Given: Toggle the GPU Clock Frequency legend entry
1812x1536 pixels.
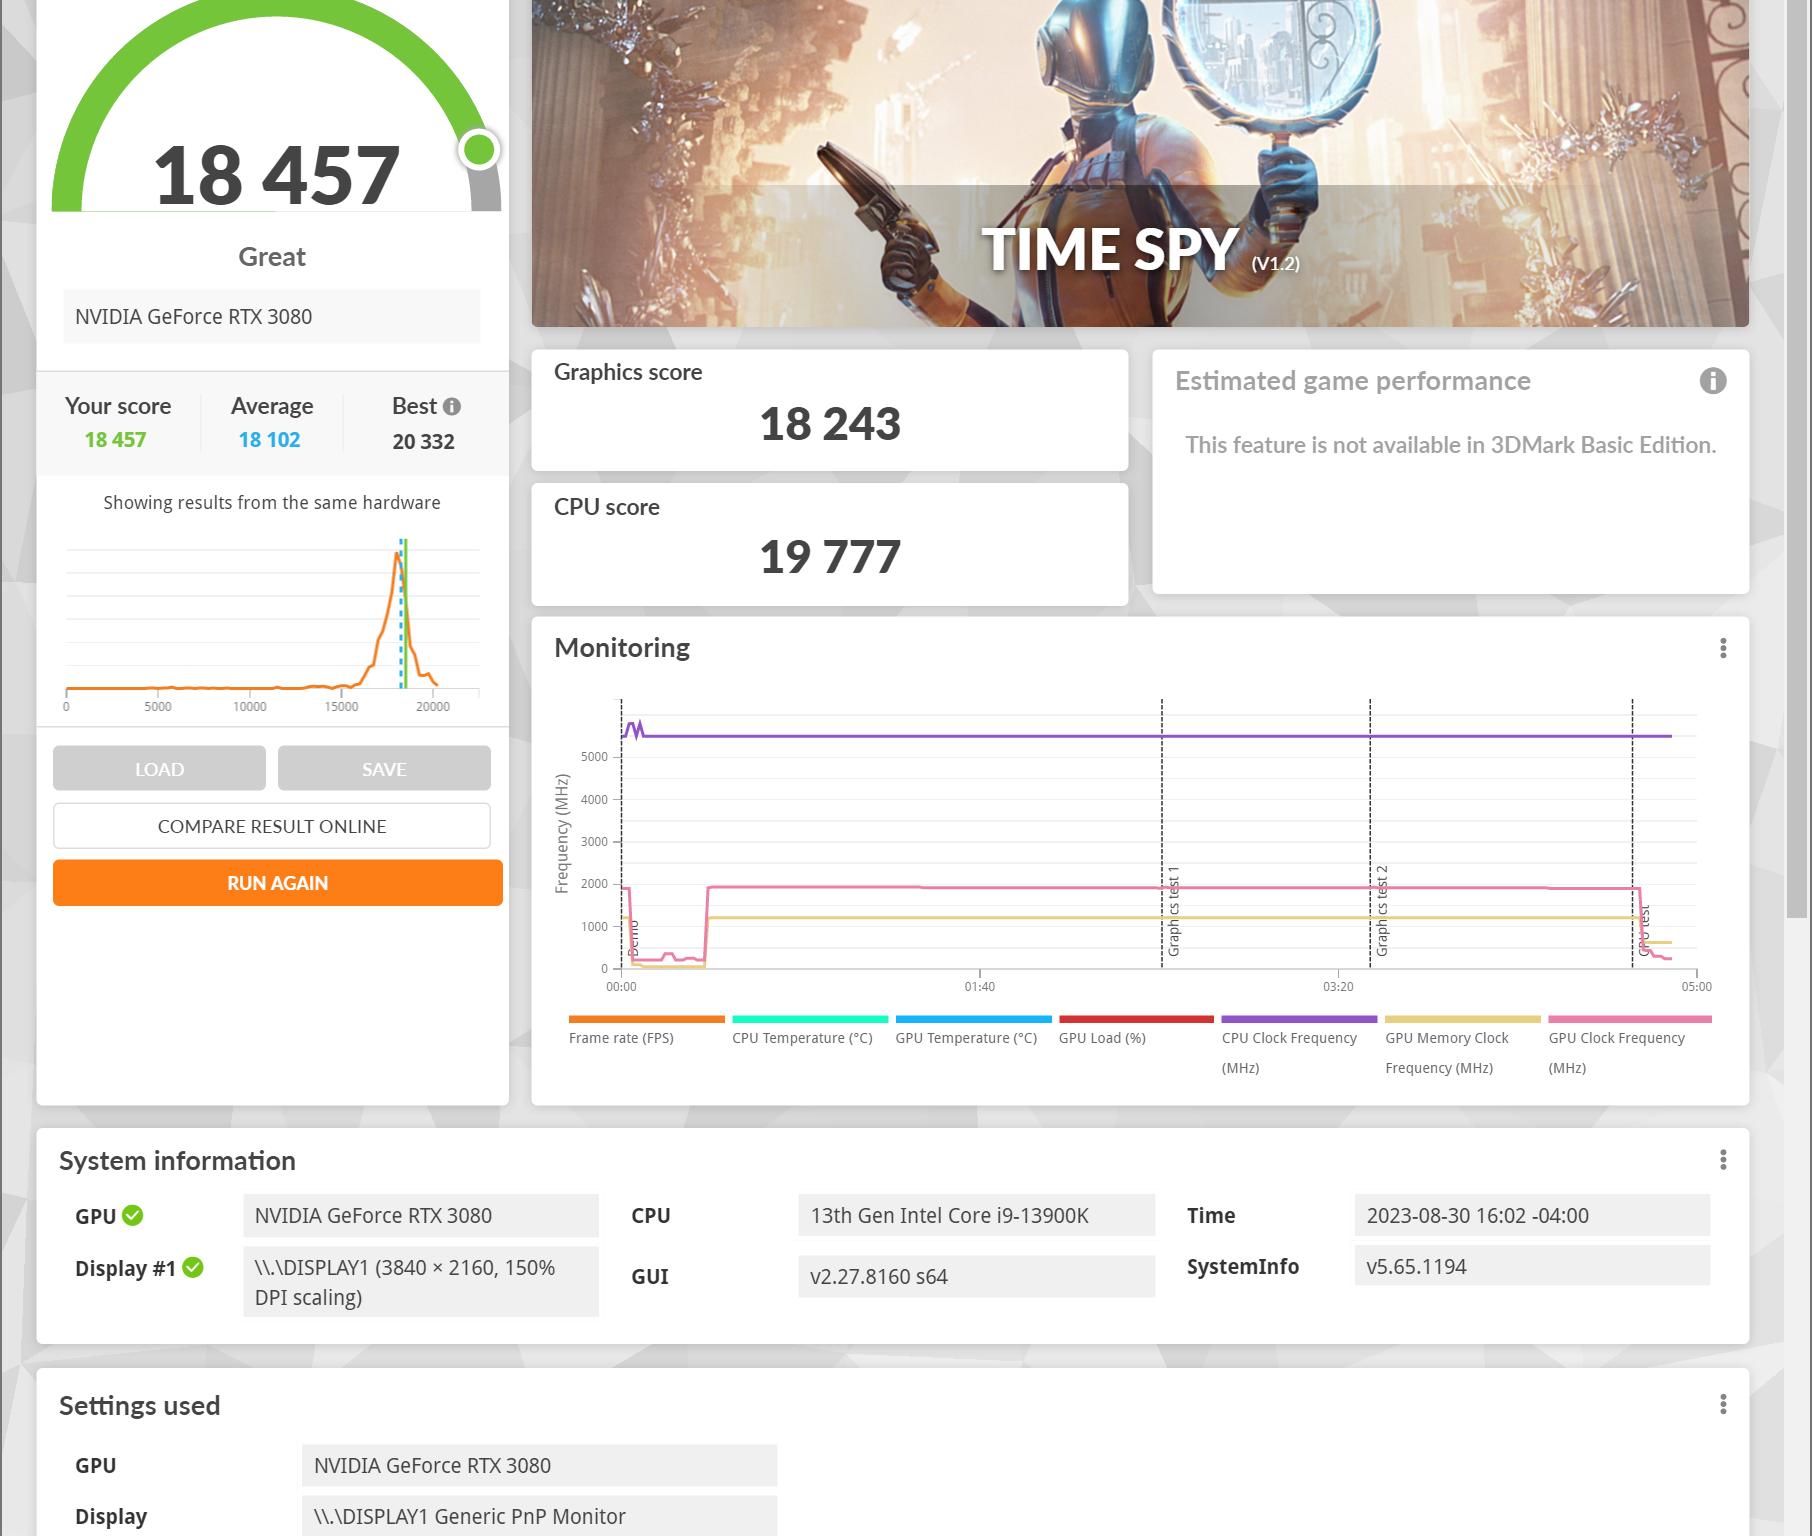Looking at the screenshot, I should click(x=1617, y=1038).
